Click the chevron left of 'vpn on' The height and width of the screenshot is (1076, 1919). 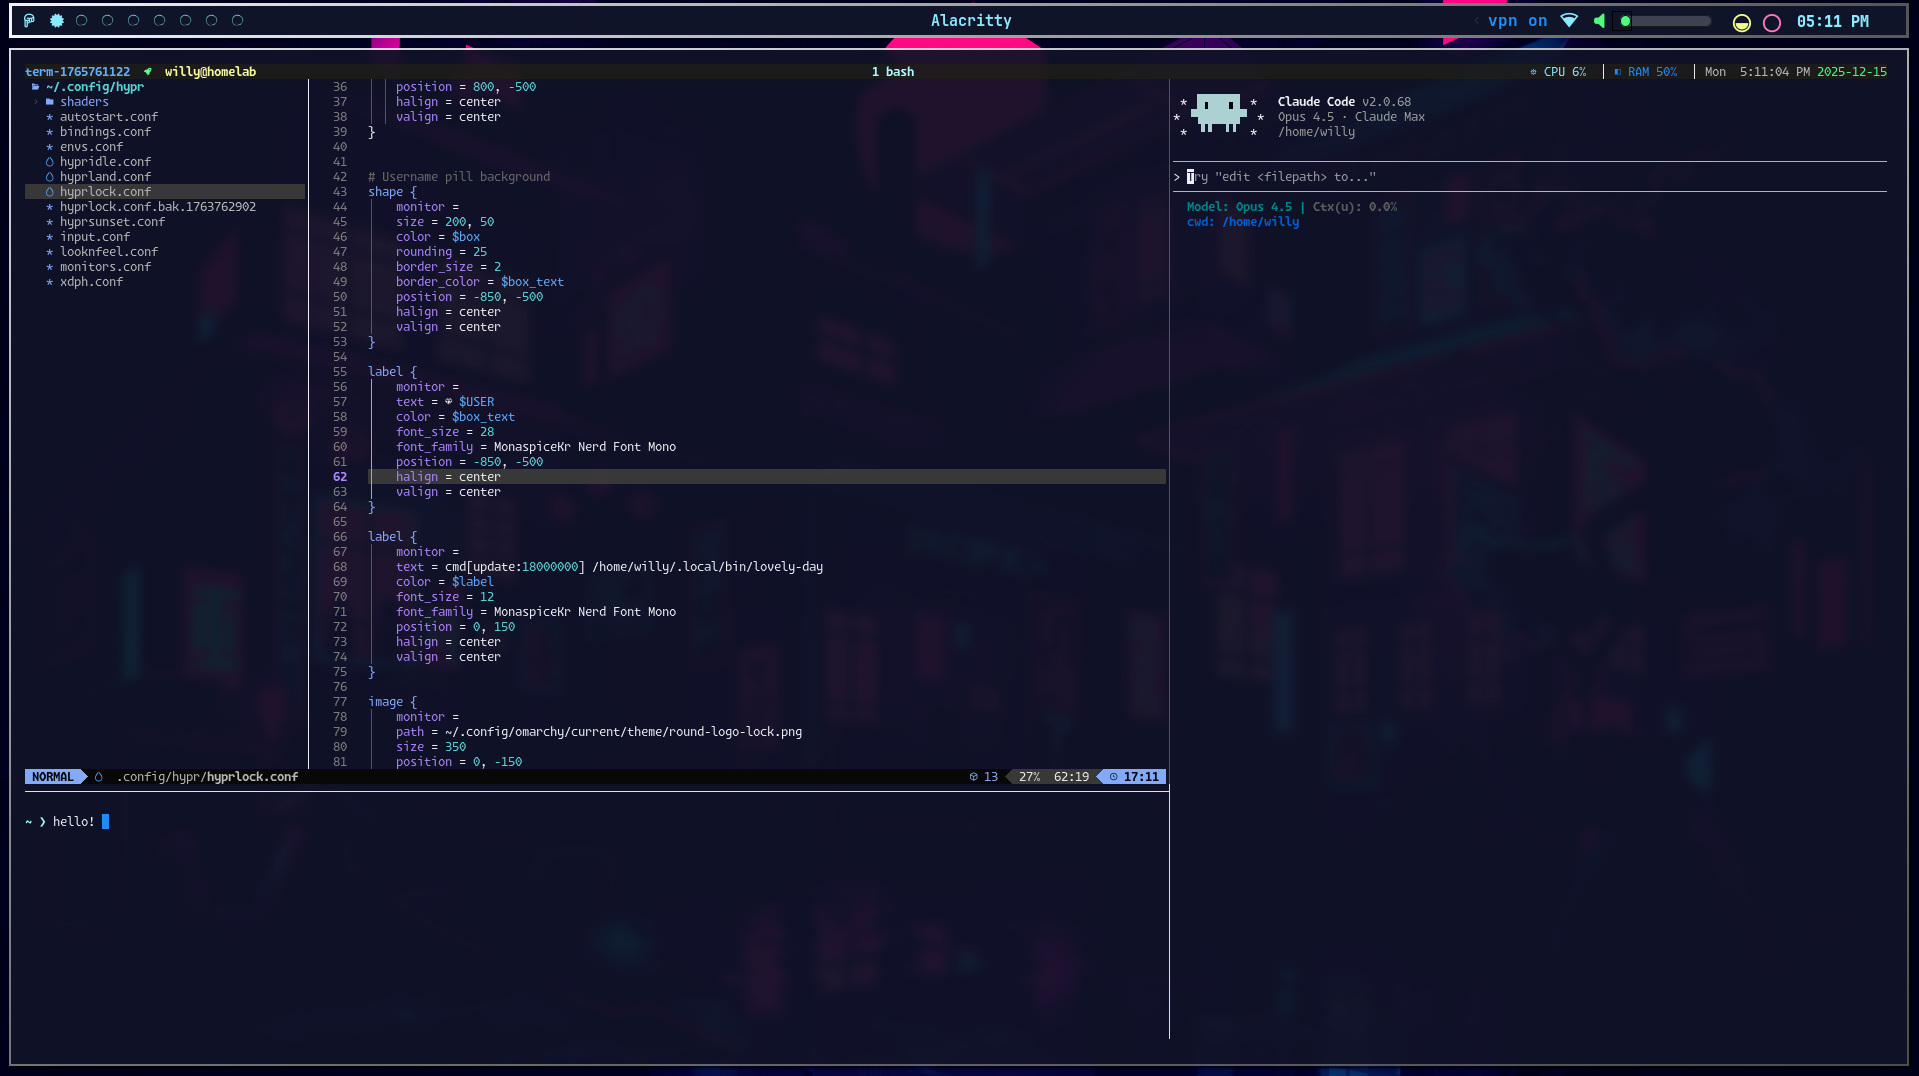(1476, 21)
